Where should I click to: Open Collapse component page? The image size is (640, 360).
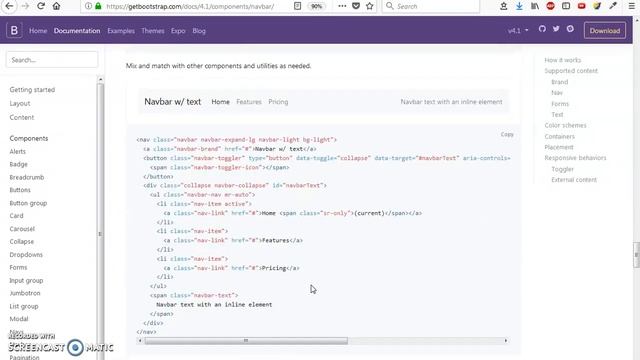click(22, 241)
